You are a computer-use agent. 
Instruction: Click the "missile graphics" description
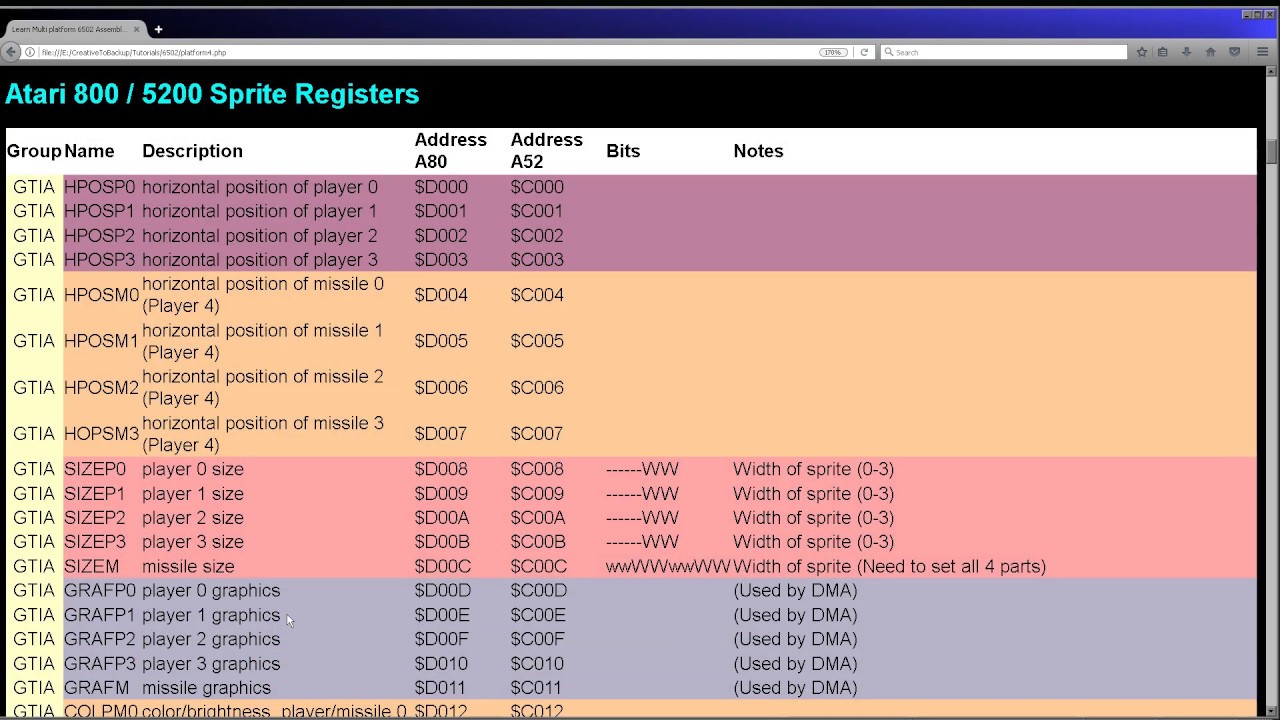(206, 688)
